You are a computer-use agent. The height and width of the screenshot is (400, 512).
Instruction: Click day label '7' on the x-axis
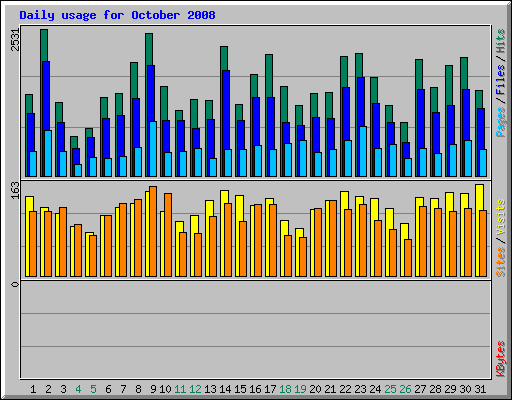pyautogui.click(x=123, y=389)
